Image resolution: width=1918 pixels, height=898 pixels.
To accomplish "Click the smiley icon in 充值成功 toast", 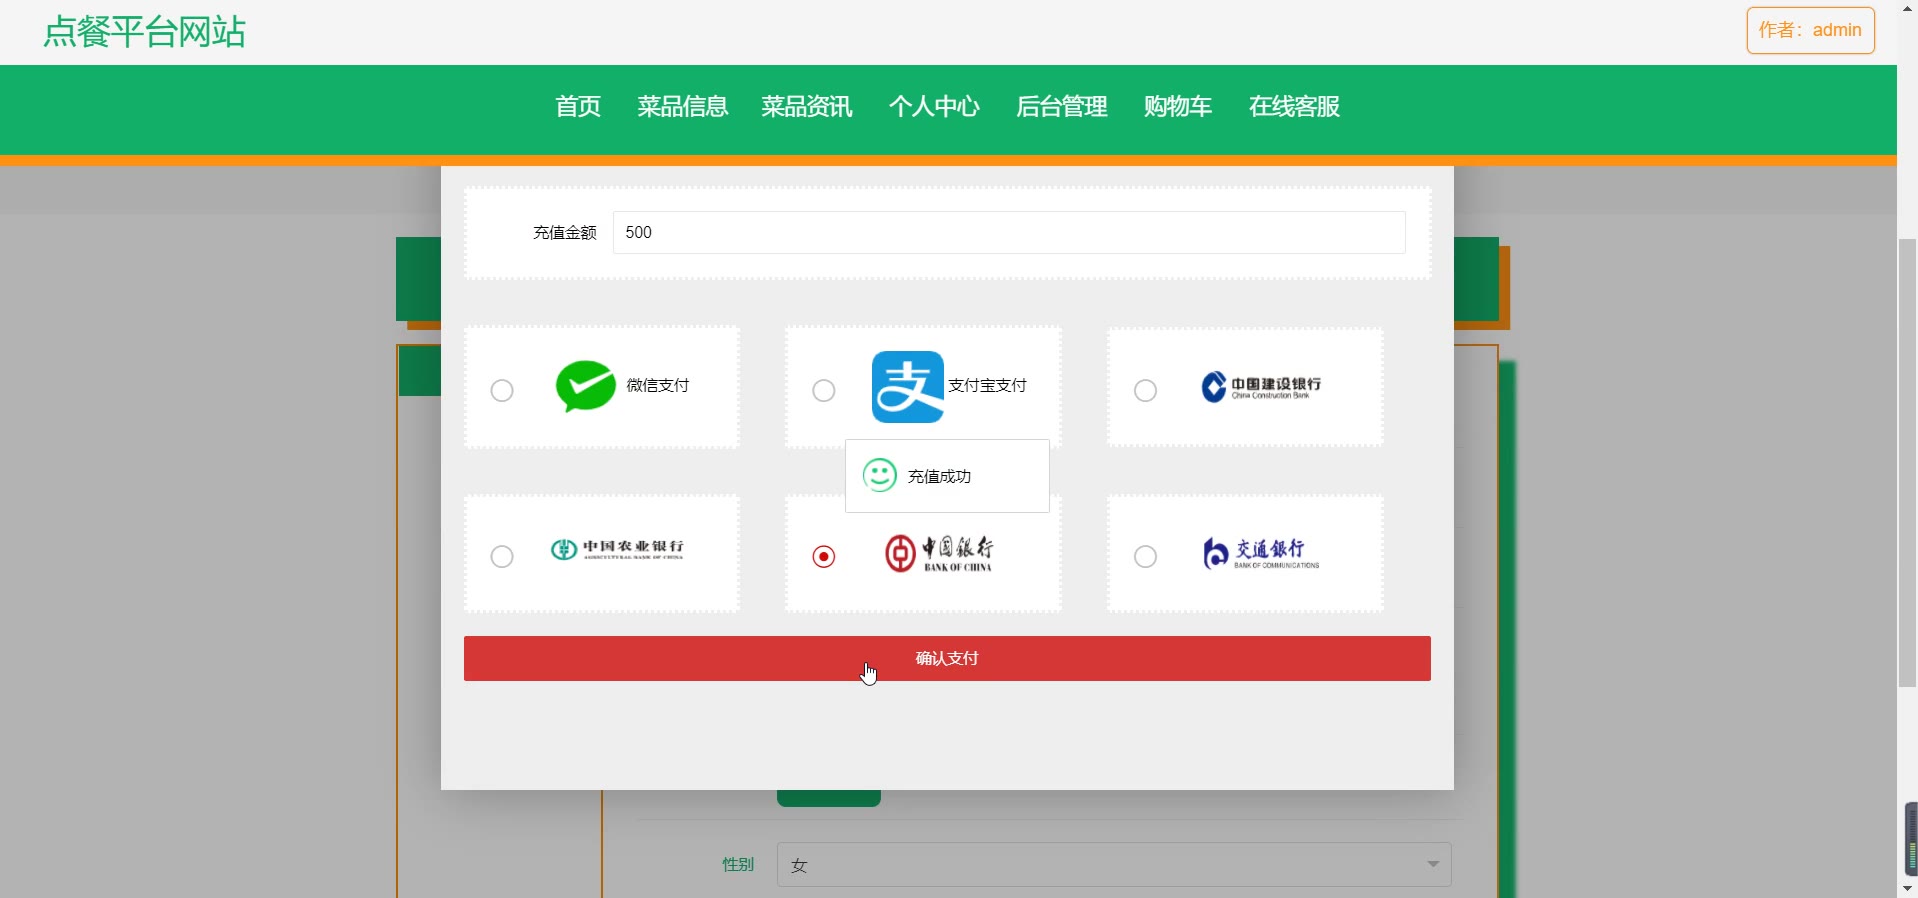I will [x=880, y=475].
